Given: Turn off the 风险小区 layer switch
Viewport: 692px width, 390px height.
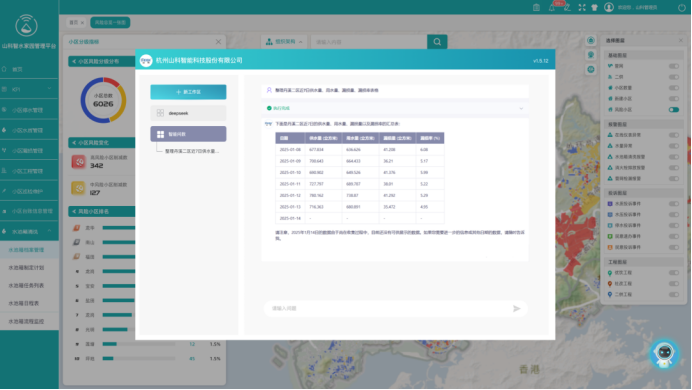Looking at the screenshot, I should pyautogui.click(x=673, y=109).
